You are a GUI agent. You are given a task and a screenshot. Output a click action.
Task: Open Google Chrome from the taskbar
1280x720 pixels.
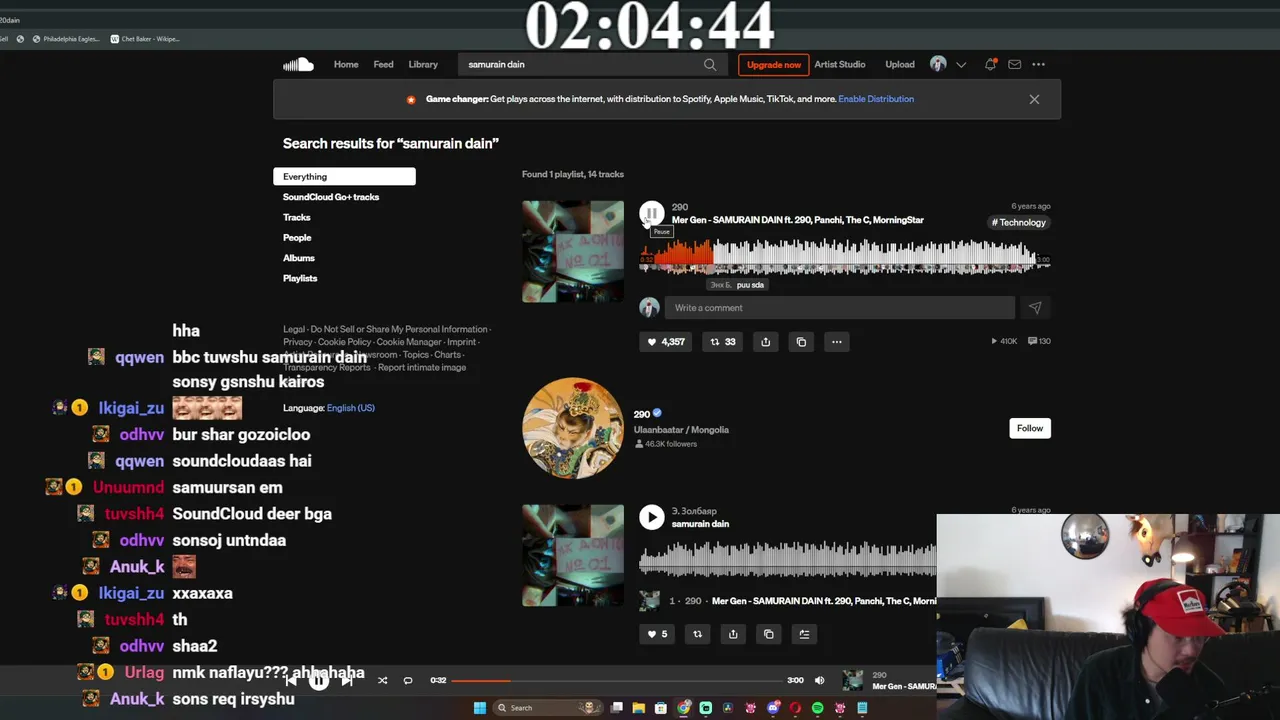(684, 708)
